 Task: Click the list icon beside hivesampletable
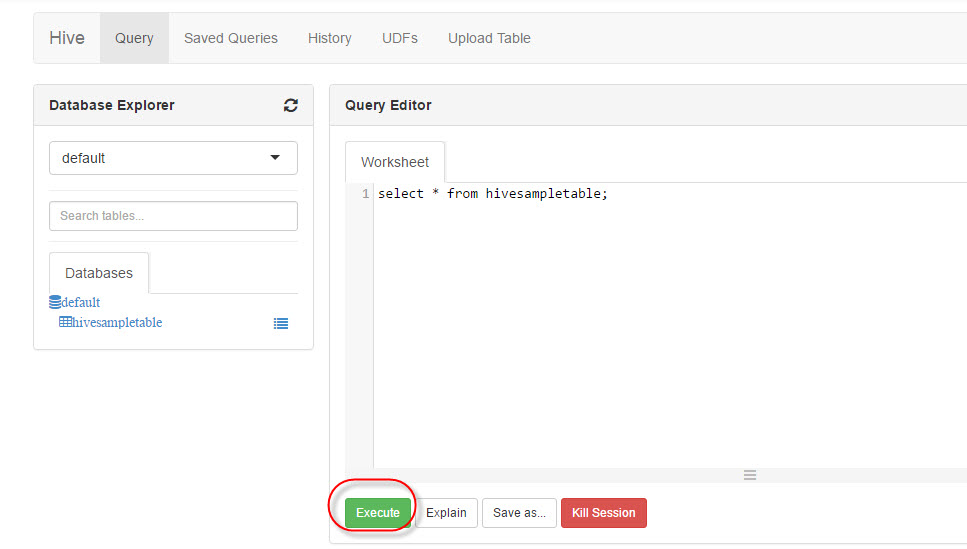[x=281, y=323]
